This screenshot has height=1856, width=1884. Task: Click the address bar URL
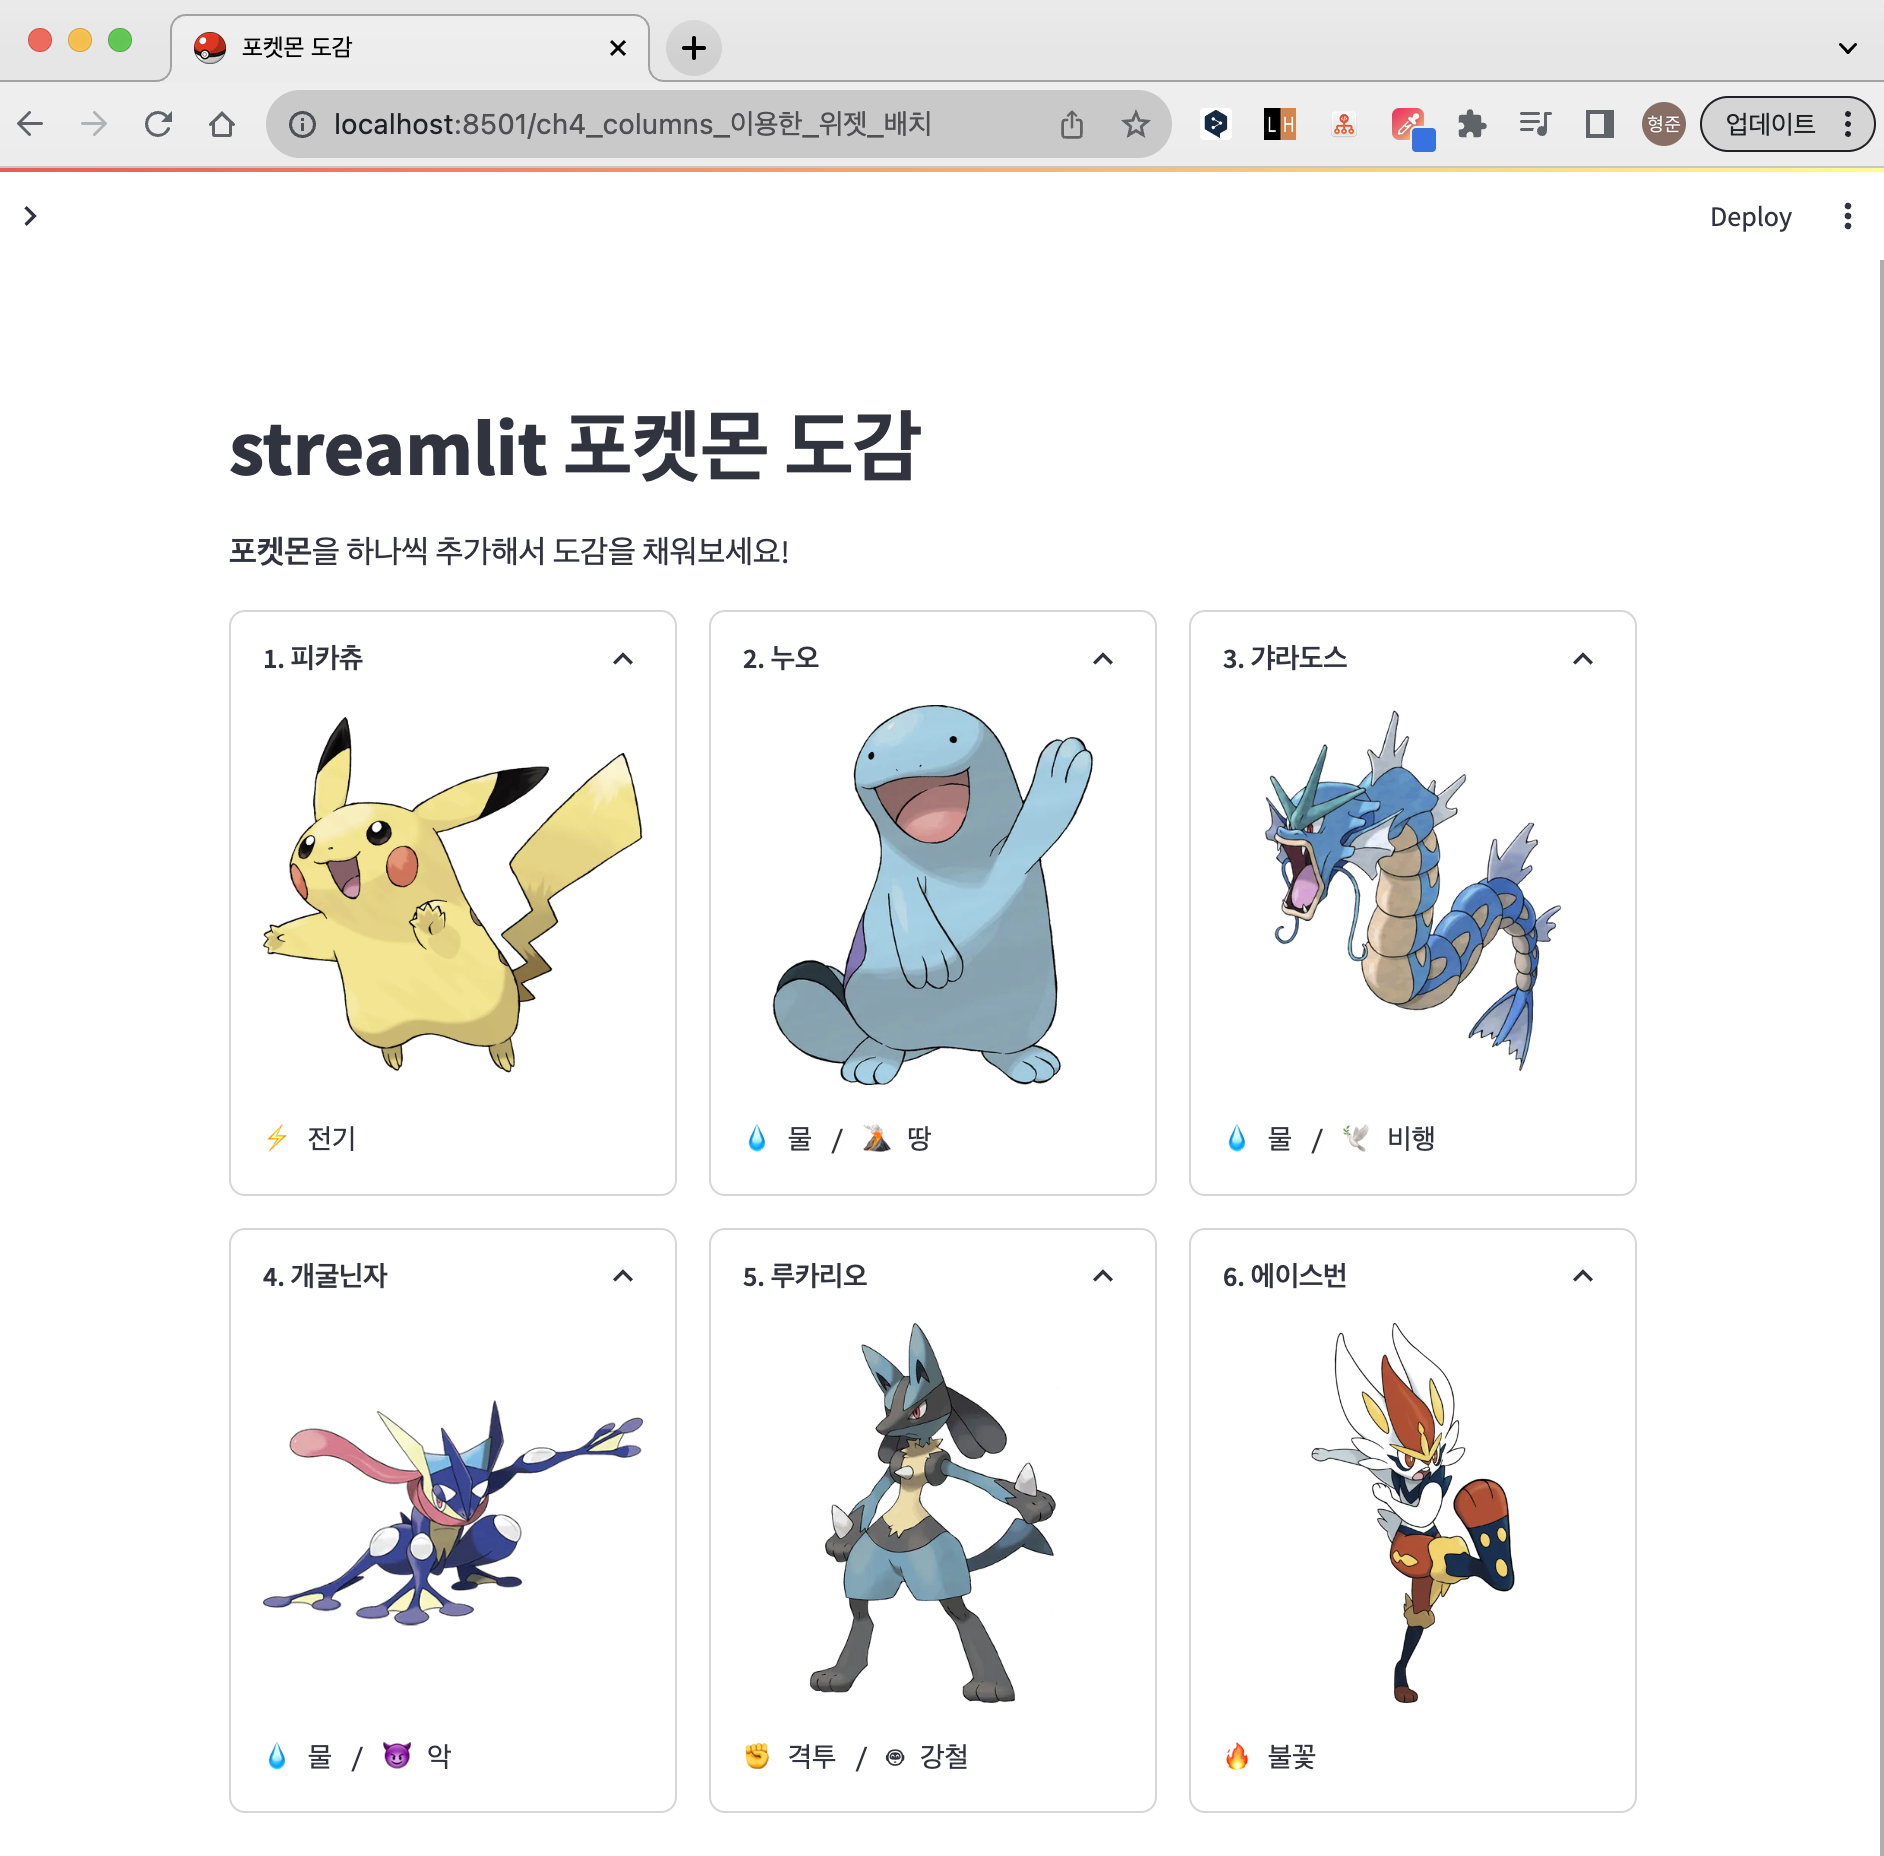[632, 124]
